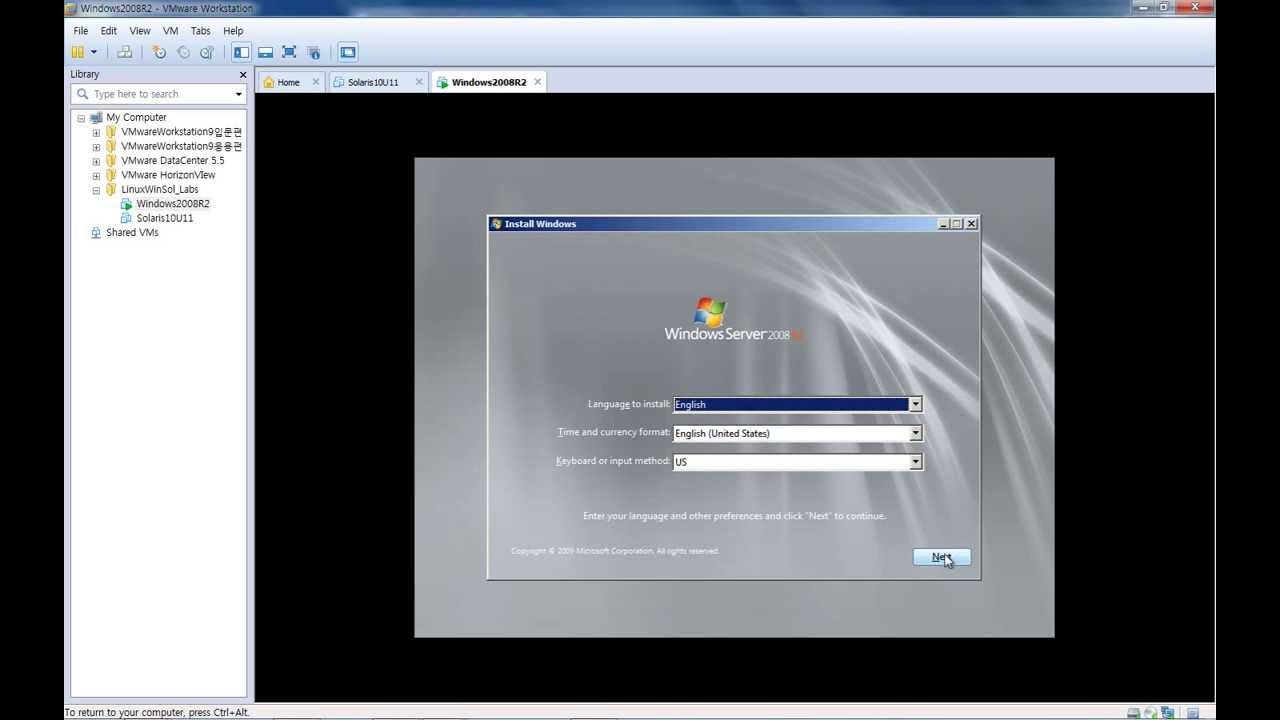Switch to the Solaris10U11 tab
This screenshot has width=1280, height=720.
[372, 82]
